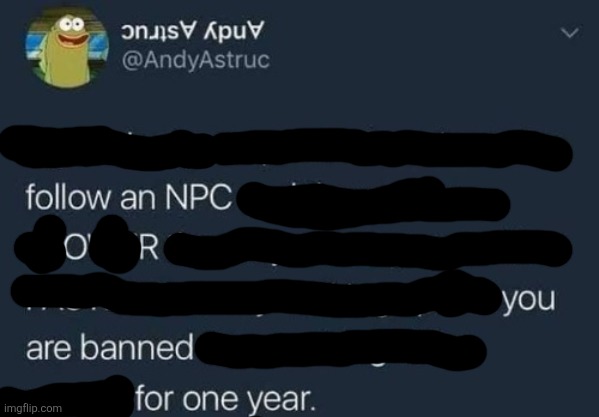Click the long black bar before "you"

(256, 294)
